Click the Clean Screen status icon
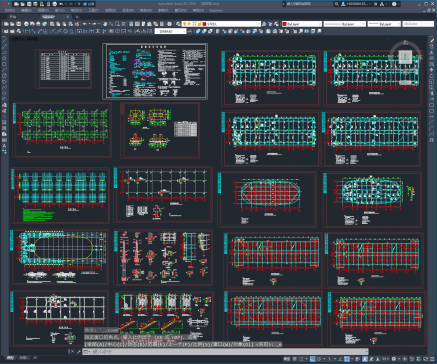The height and width of the screenshot is (364, 437). 426,359
